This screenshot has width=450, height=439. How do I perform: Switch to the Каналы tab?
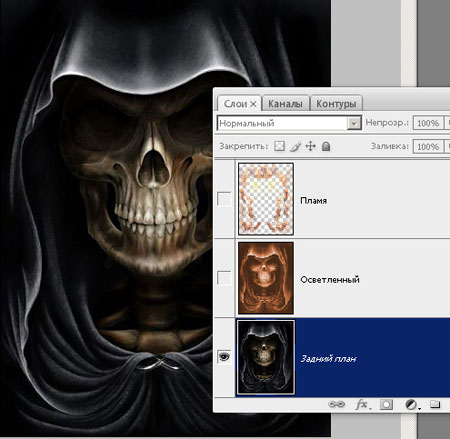pyautogui.click(x=285, y=104)
